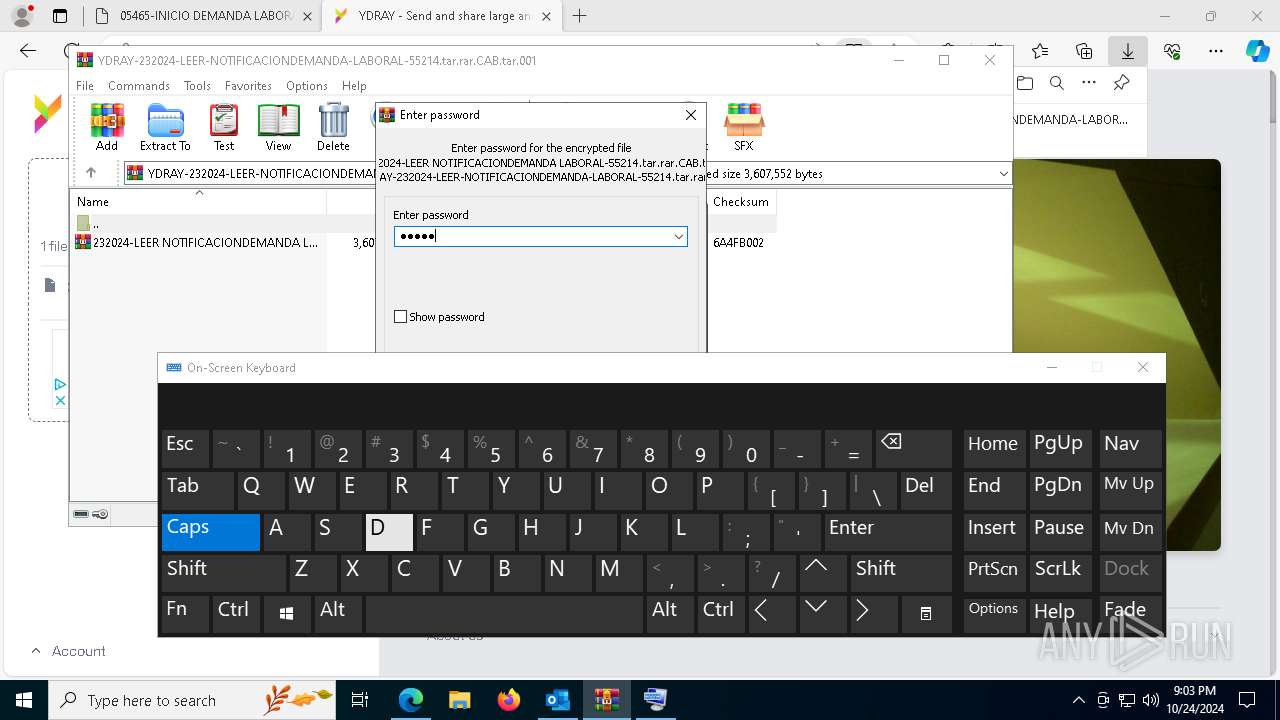Screen dimensions: 1280x720
Task: Open the Commands menu
Action: tap(139, 86)
